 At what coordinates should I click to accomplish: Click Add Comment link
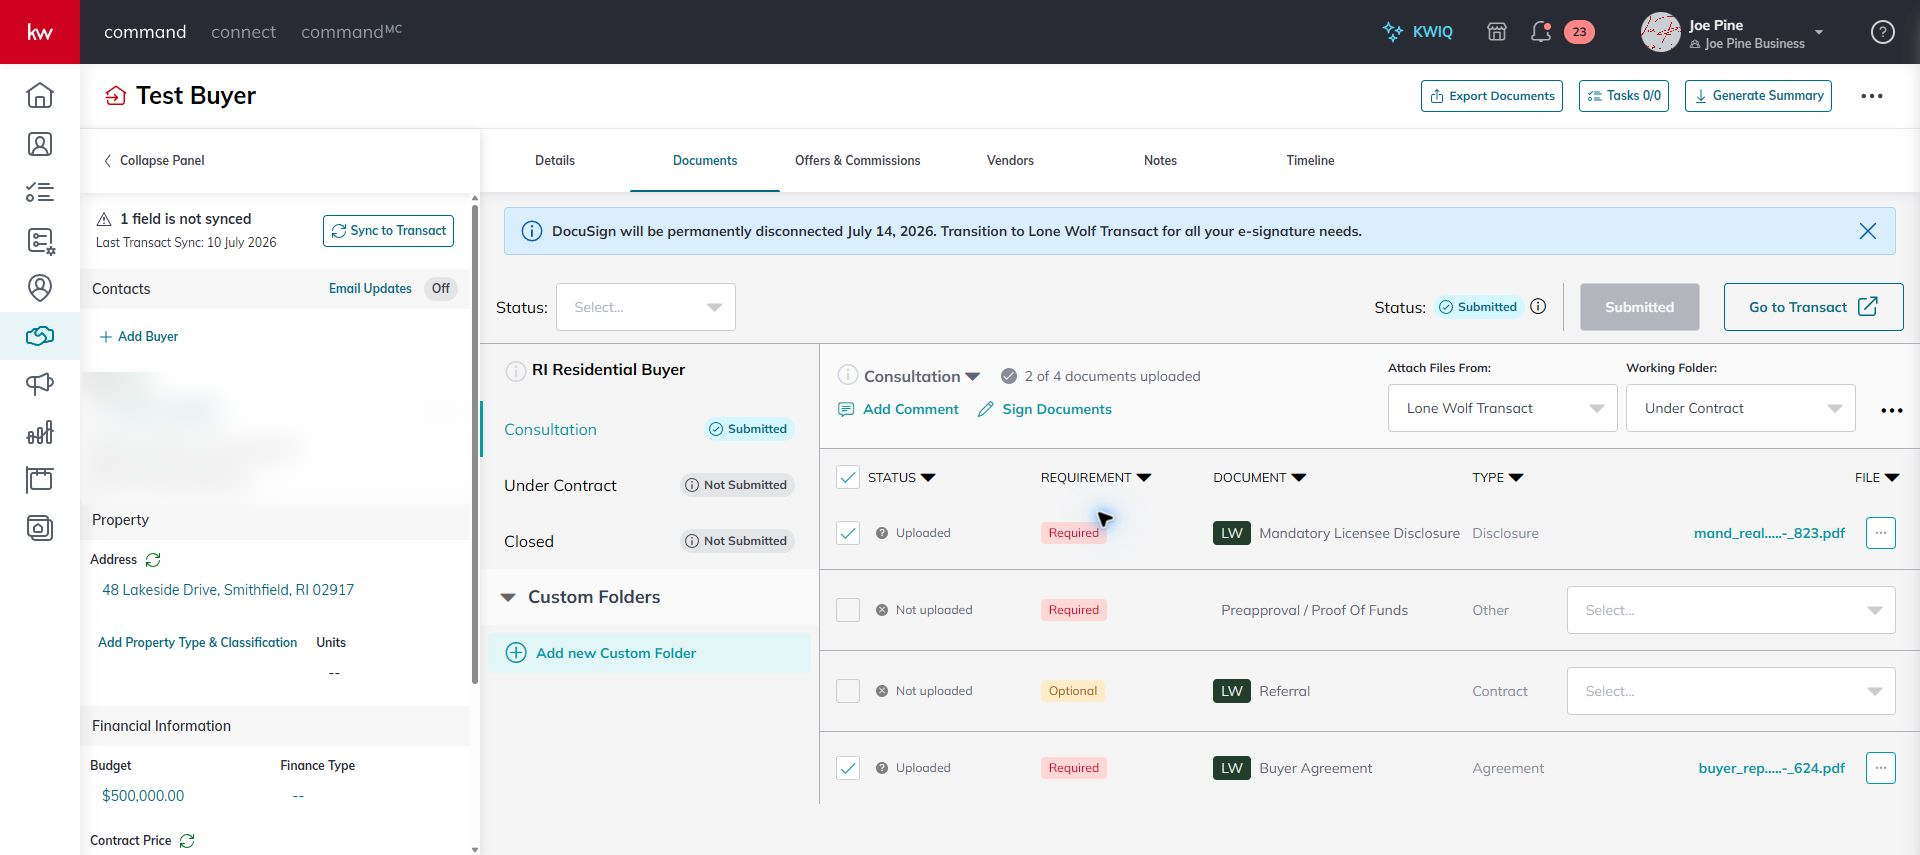coord(898,409)
